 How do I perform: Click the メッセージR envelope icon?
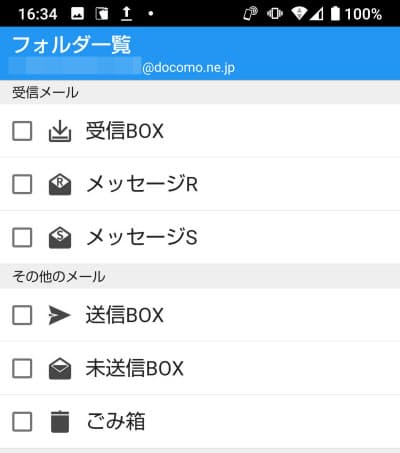tap(60, 184)
